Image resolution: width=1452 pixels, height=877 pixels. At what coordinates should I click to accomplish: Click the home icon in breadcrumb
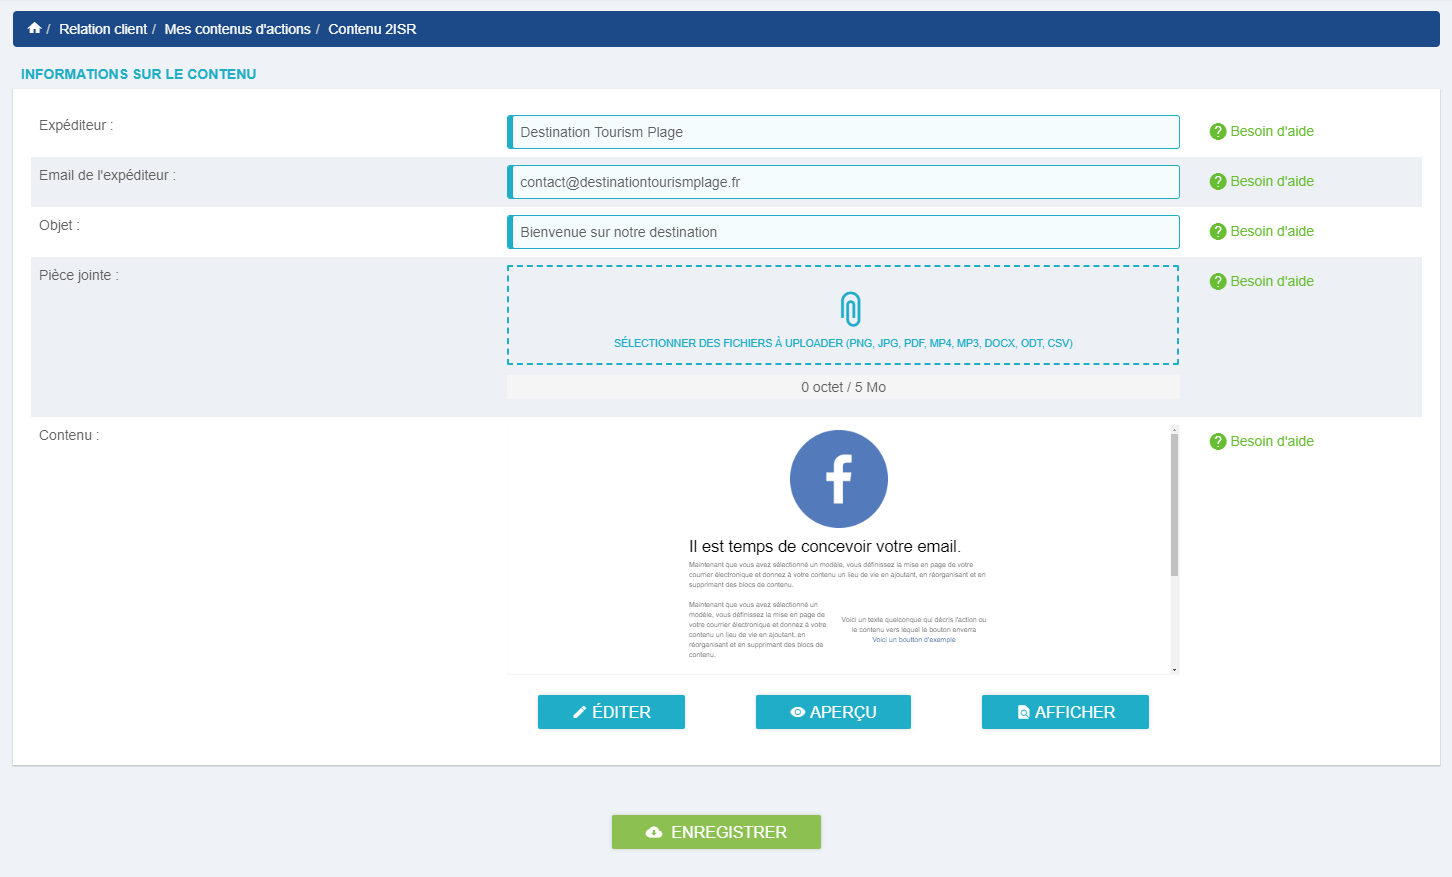point(35,29)
